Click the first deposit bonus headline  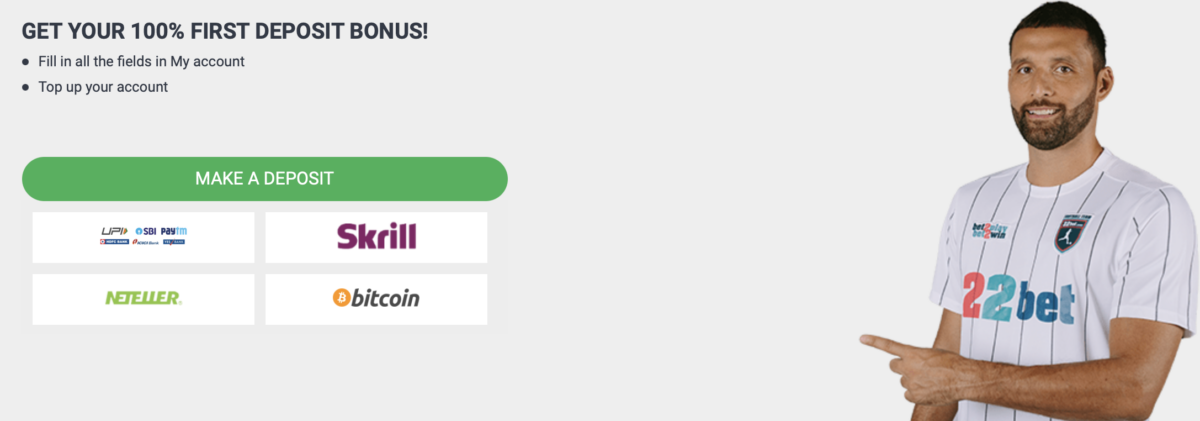click(x=225, y=31)
